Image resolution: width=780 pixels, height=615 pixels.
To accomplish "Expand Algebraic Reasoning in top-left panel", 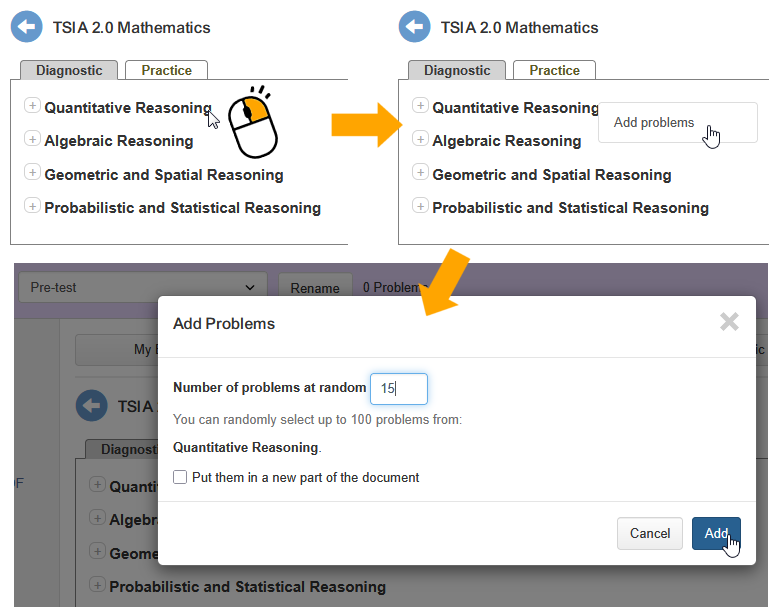I will (32, 140).
